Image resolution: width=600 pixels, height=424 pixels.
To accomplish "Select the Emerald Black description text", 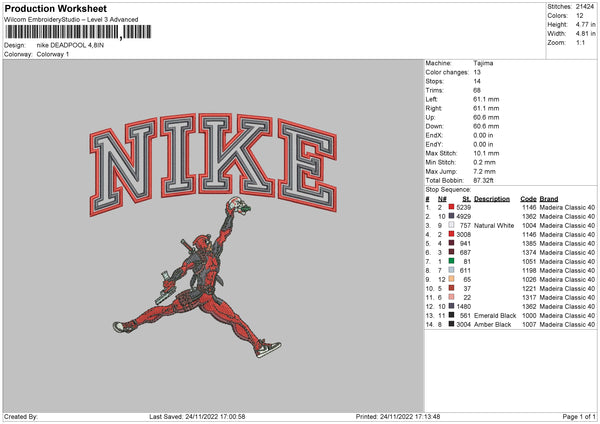I will coord(495,316).
